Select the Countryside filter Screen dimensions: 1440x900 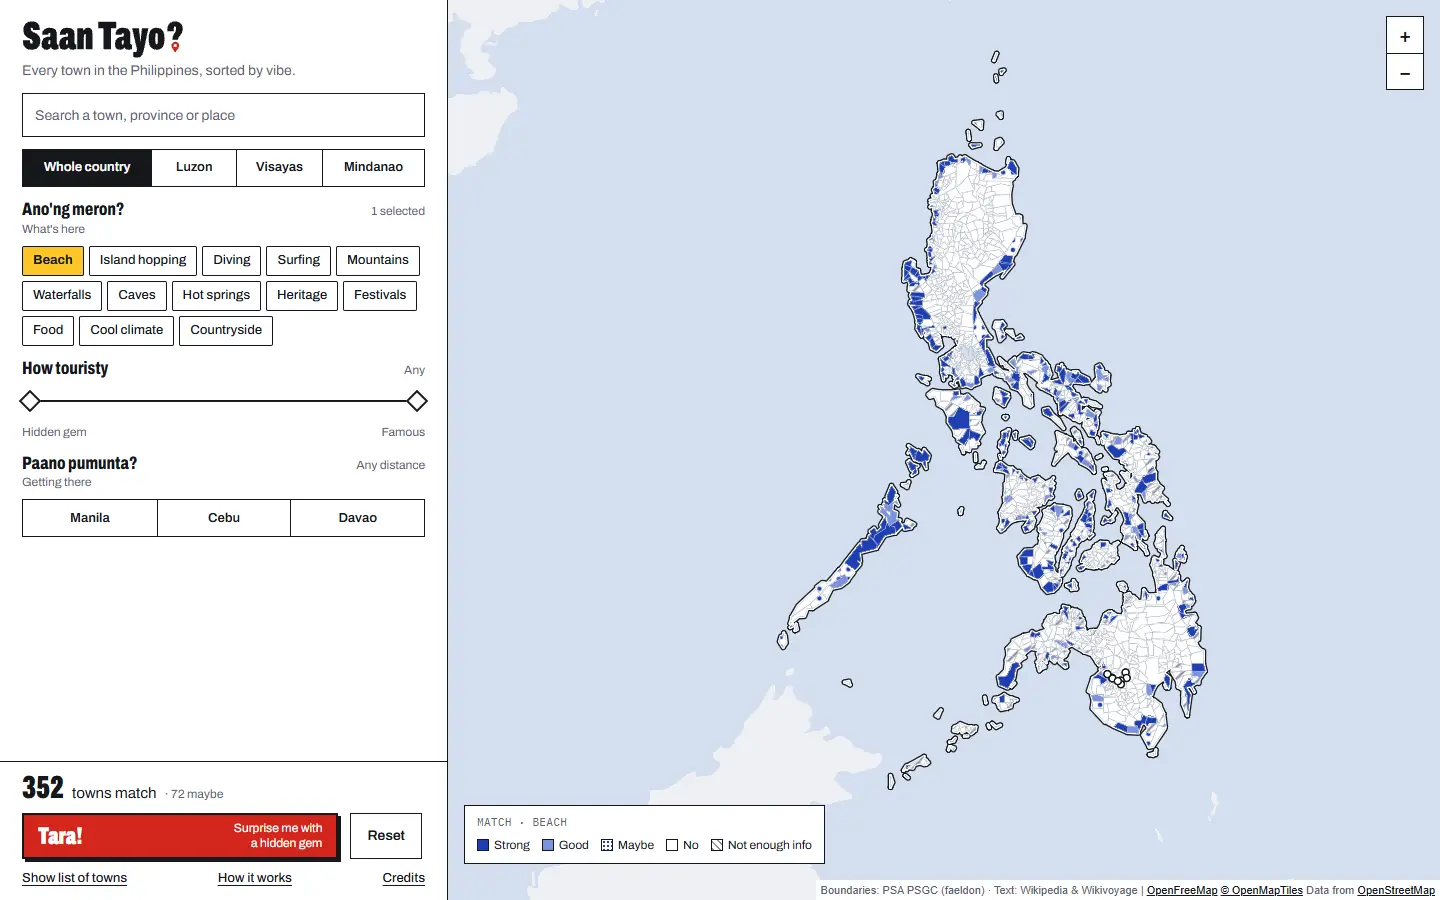(226, 331)
